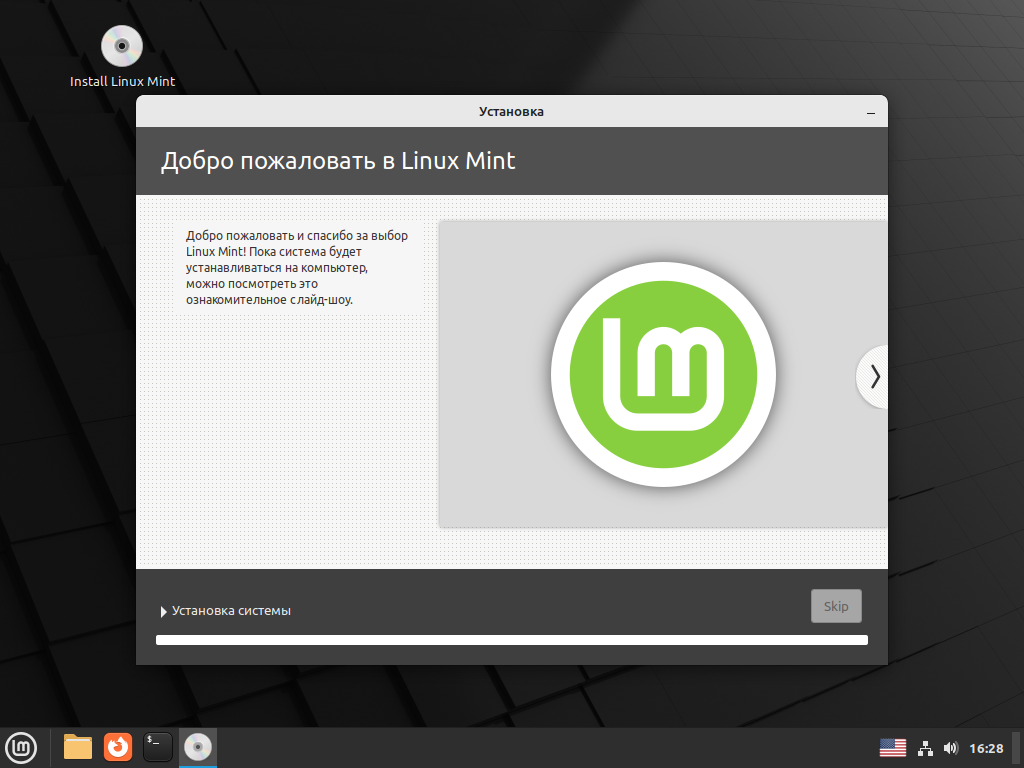Collapse the installer terminal log triangle
The image size is (1024, 768).
pyautogui.click(x=164, y=610)
